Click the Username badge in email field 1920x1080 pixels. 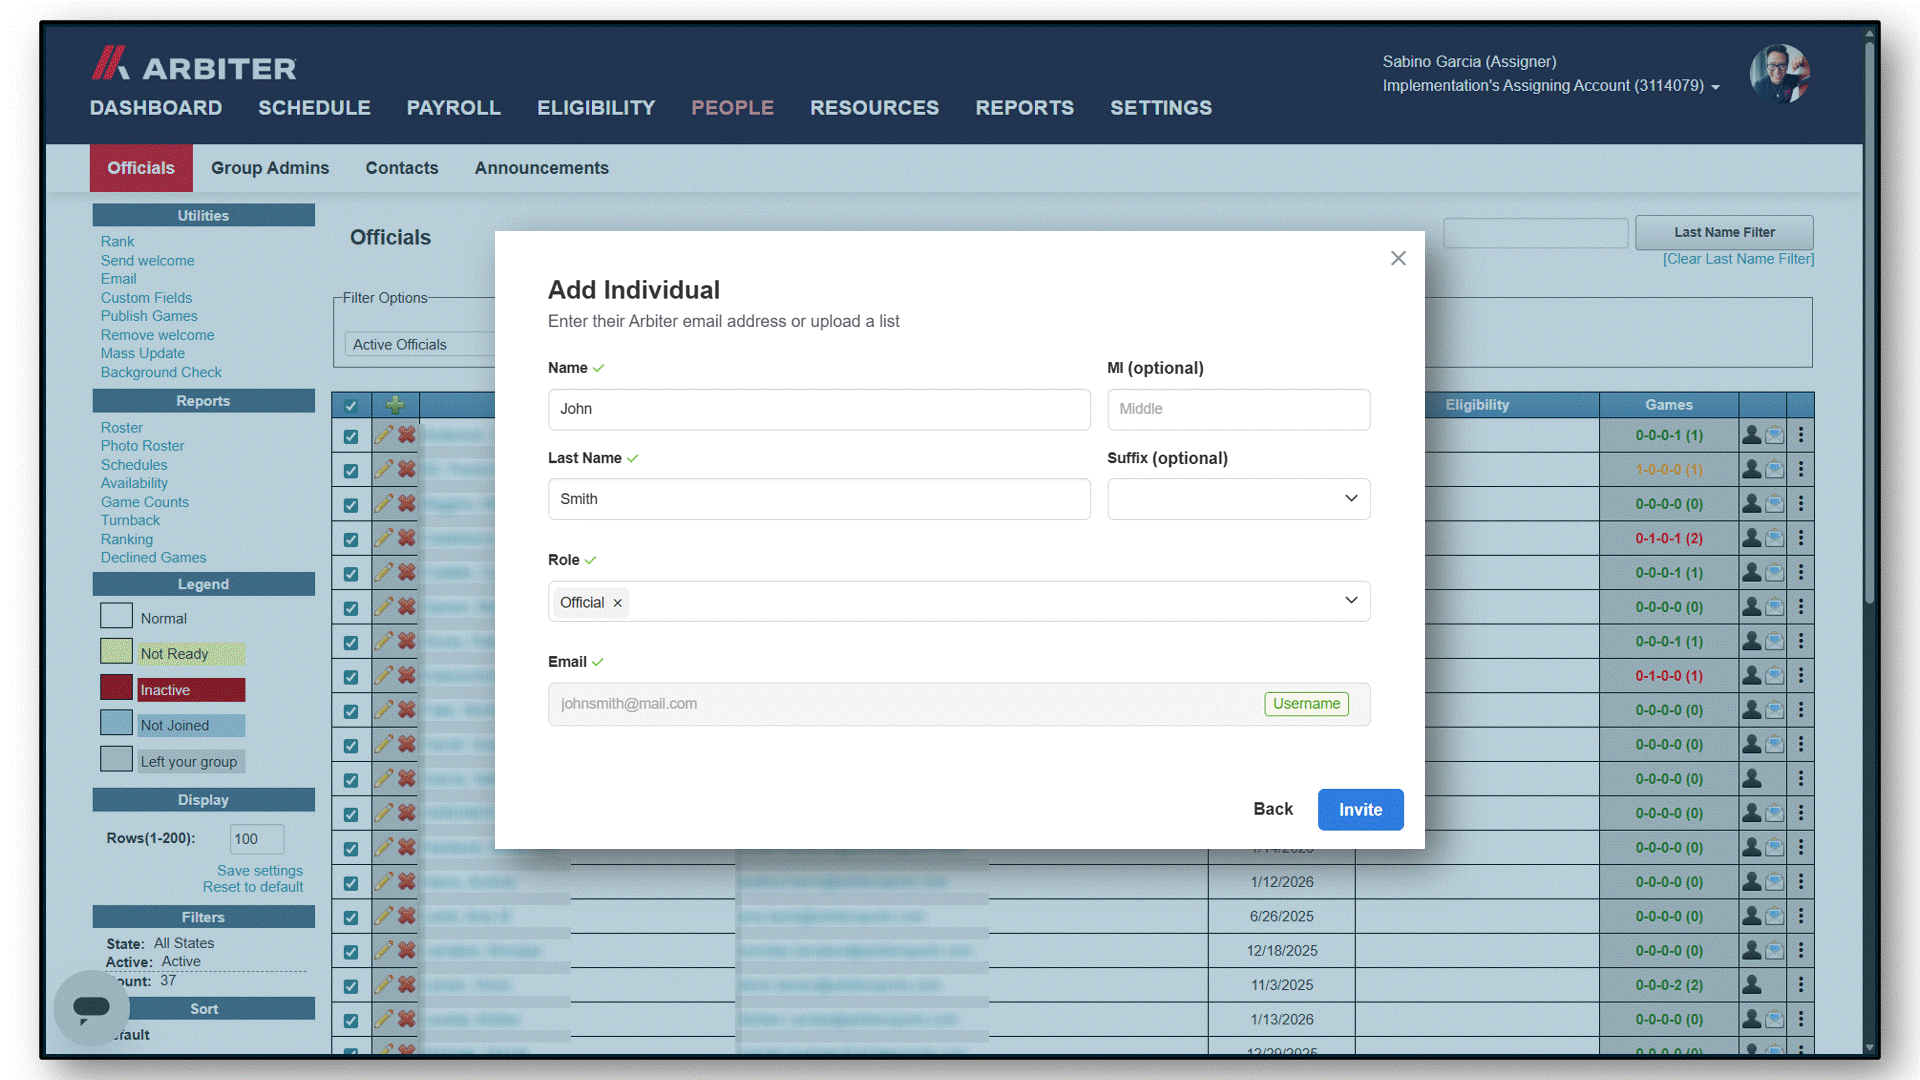(1306, 704)
